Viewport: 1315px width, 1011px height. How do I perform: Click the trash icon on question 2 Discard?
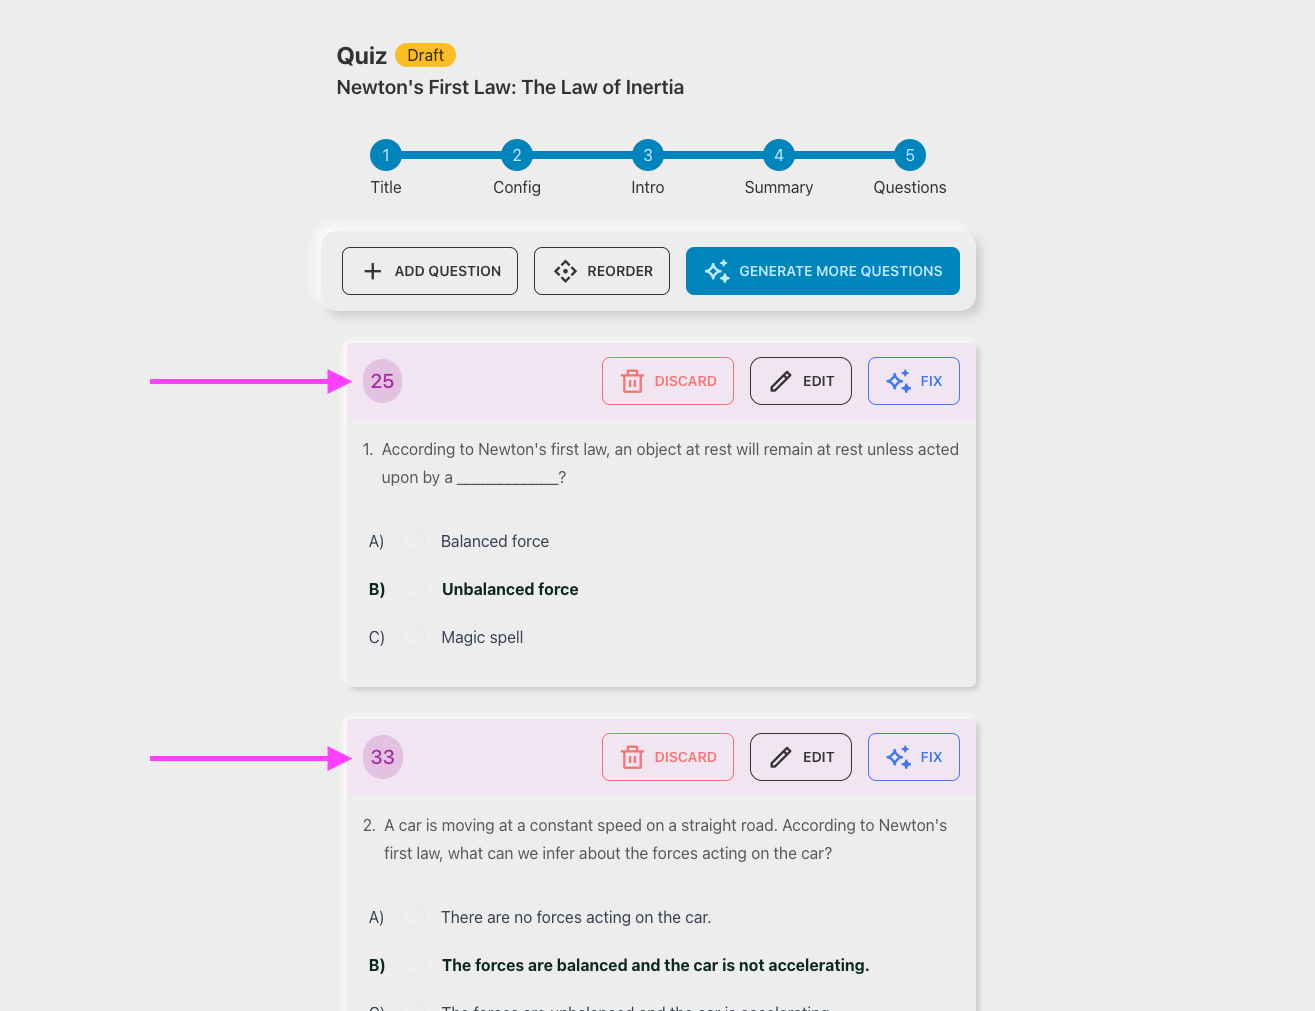[x=632, y=757]
